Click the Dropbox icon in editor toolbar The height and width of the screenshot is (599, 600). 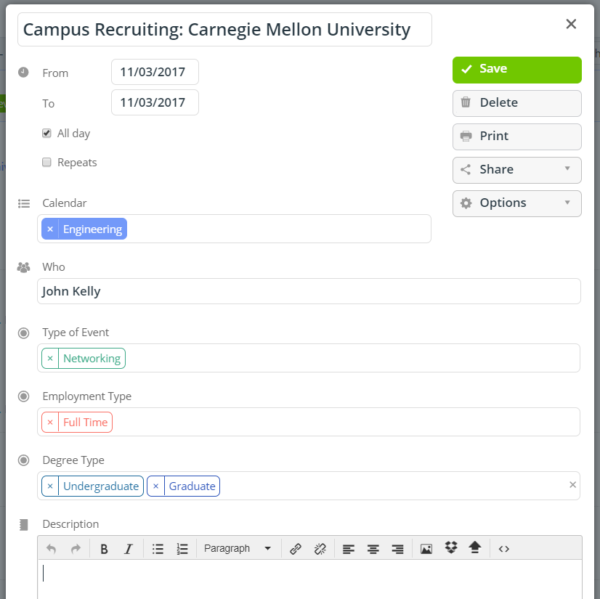click(x=451, y=548)
